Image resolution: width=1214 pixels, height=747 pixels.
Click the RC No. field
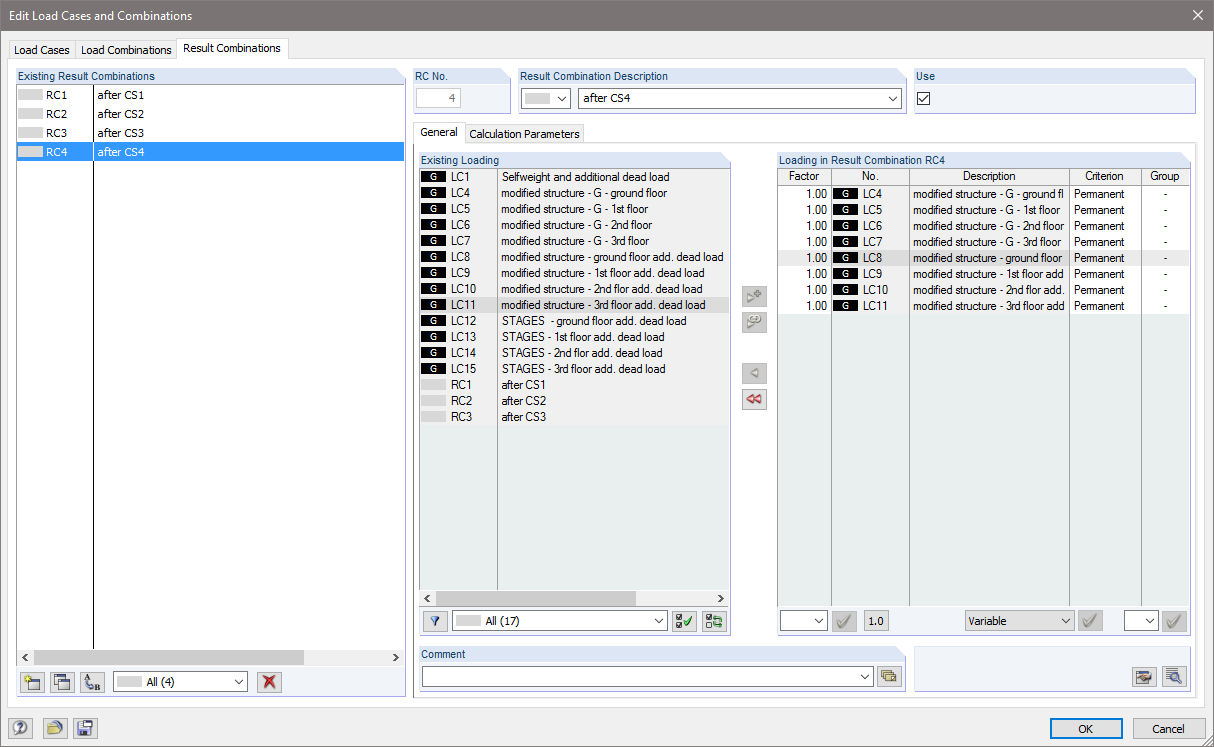439,98
